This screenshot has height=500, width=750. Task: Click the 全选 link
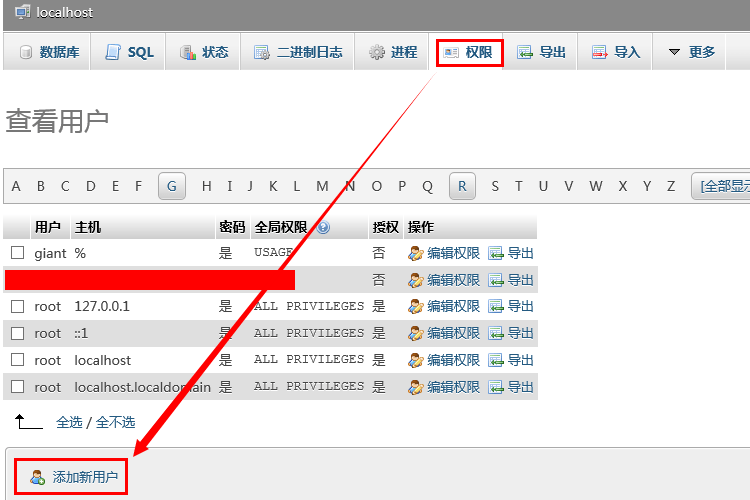coord(69,422)
